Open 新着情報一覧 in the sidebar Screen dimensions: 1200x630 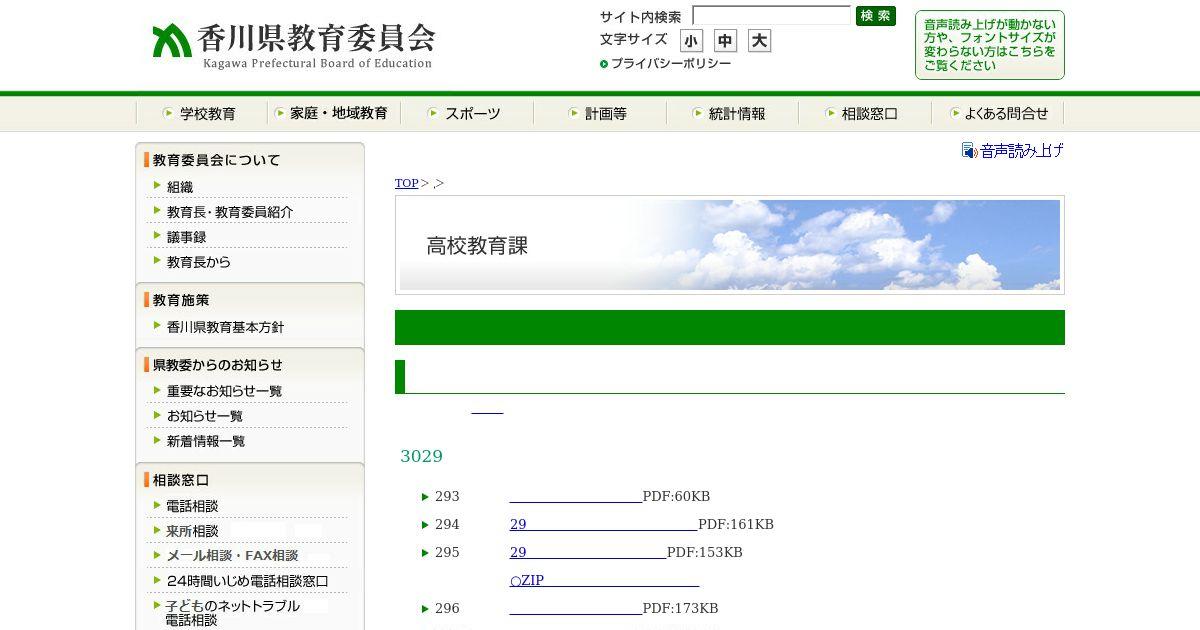tap(205, 441)
